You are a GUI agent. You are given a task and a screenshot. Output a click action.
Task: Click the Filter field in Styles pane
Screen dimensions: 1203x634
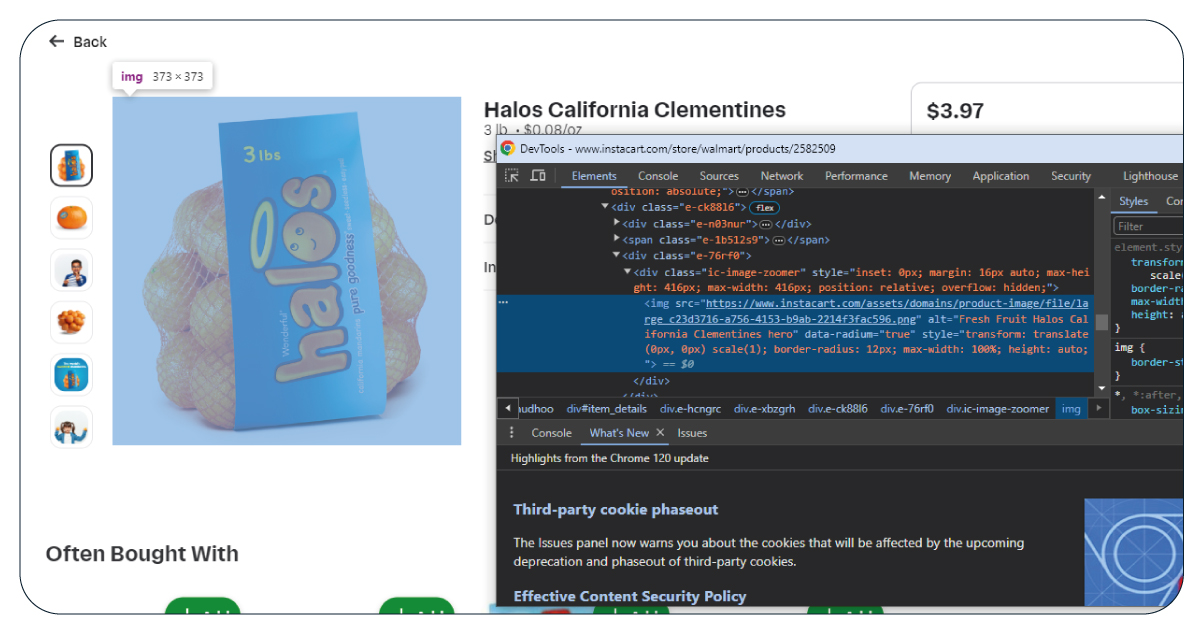[x=1150, y=226]
